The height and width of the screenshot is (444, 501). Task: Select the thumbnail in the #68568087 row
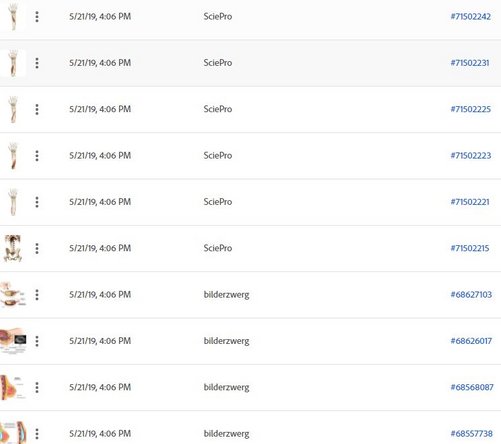13,387
